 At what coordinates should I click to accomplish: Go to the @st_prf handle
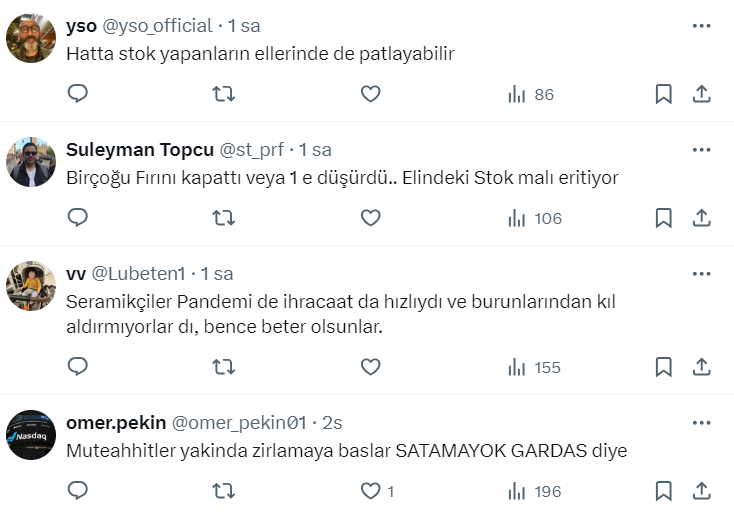(x=252, y=150)
